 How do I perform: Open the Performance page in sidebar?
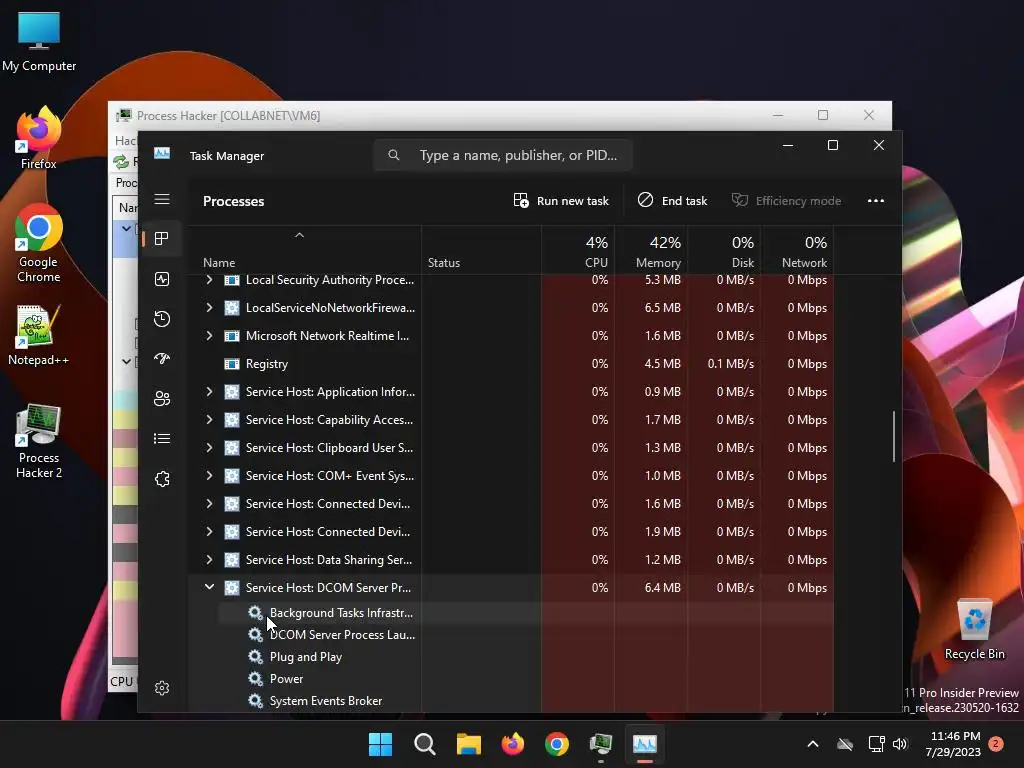pyautogui.click(x=162, y=279)
